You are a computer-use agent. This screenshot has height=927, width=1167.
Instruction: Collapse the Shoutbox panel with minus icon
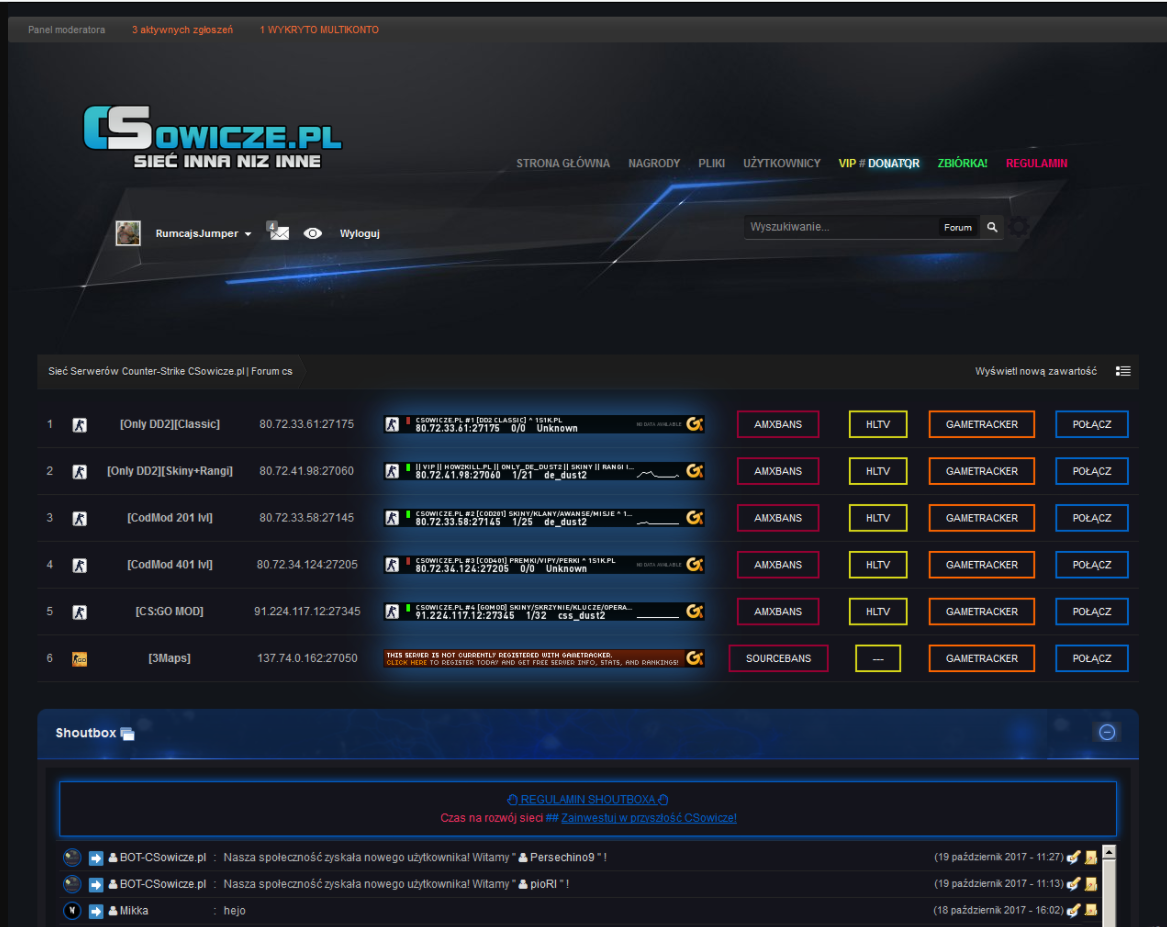tap(1107, 733)
